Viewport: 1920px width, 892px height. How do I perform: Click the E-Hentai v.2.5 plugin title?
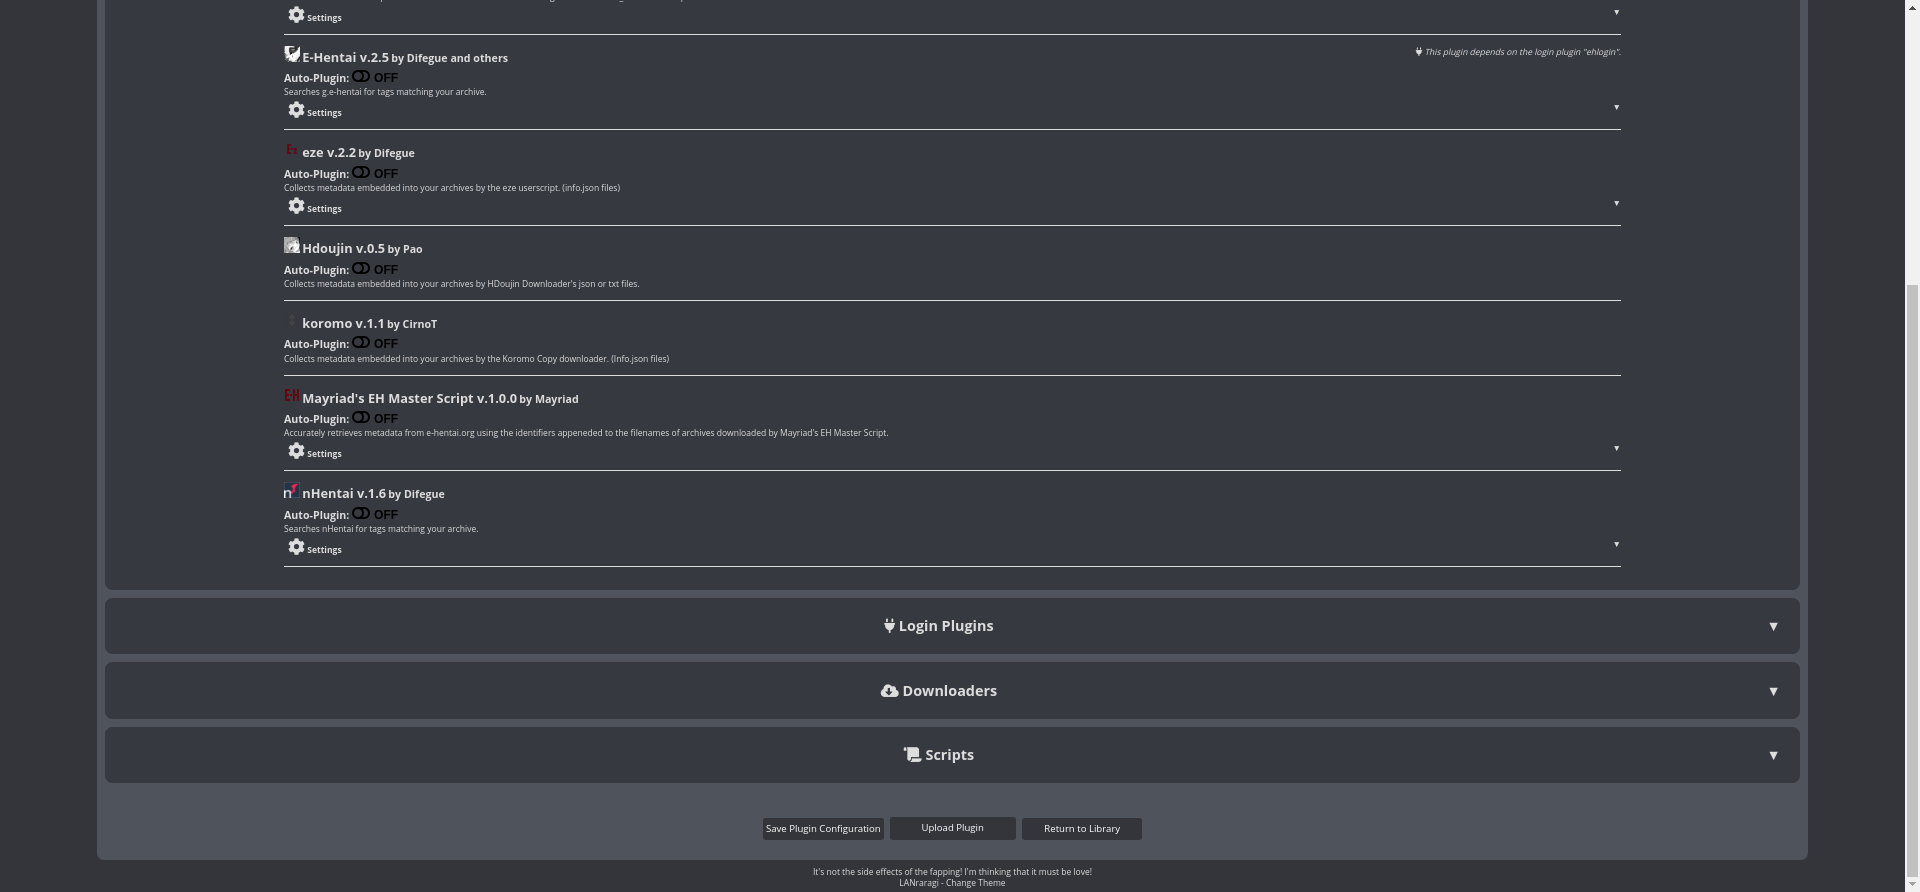[x=345, y=58]
